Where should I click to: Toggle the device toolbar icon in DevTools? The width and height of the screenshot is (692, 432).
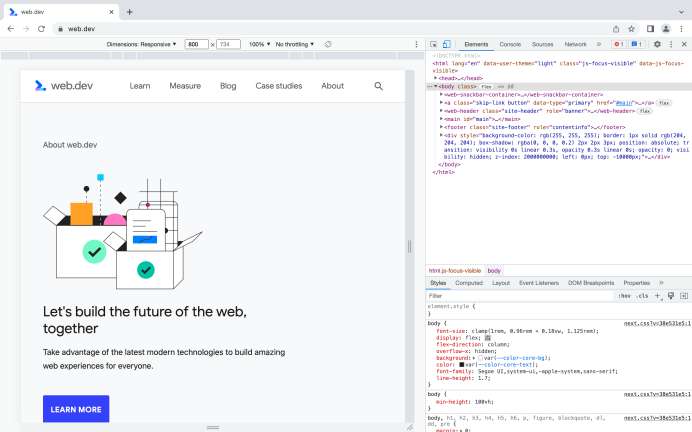pyautogui.click(x=447, y=44)
